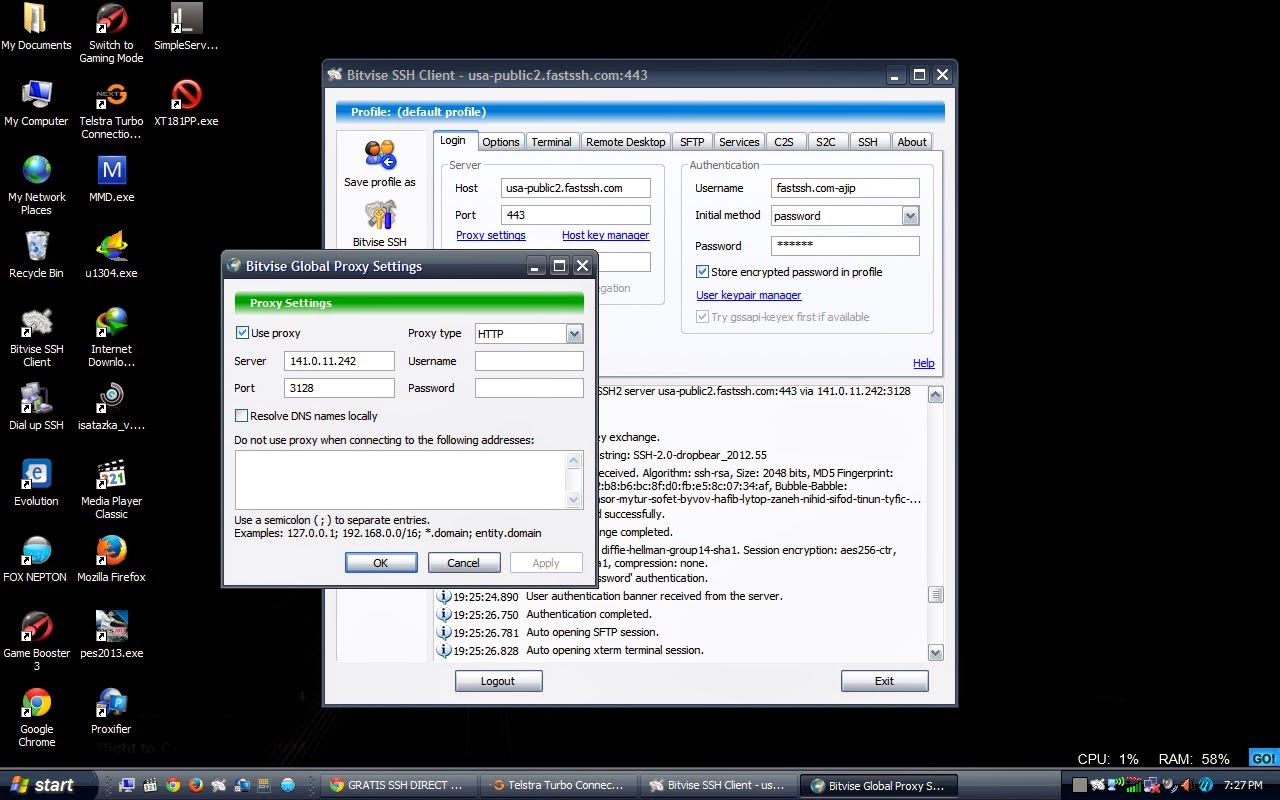
Task: Focus the proxy Password field
Action: tap(529, 388)
